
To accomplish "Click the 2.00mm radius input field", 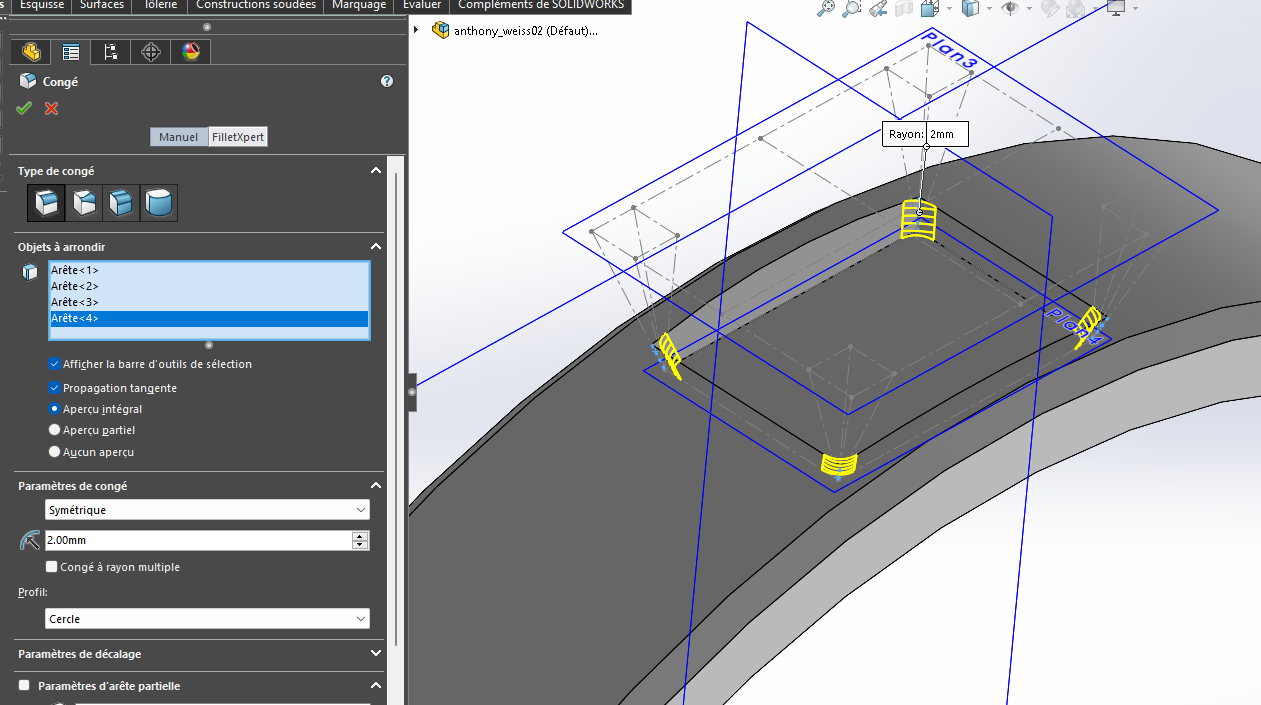I will click(x=197, y=540).
